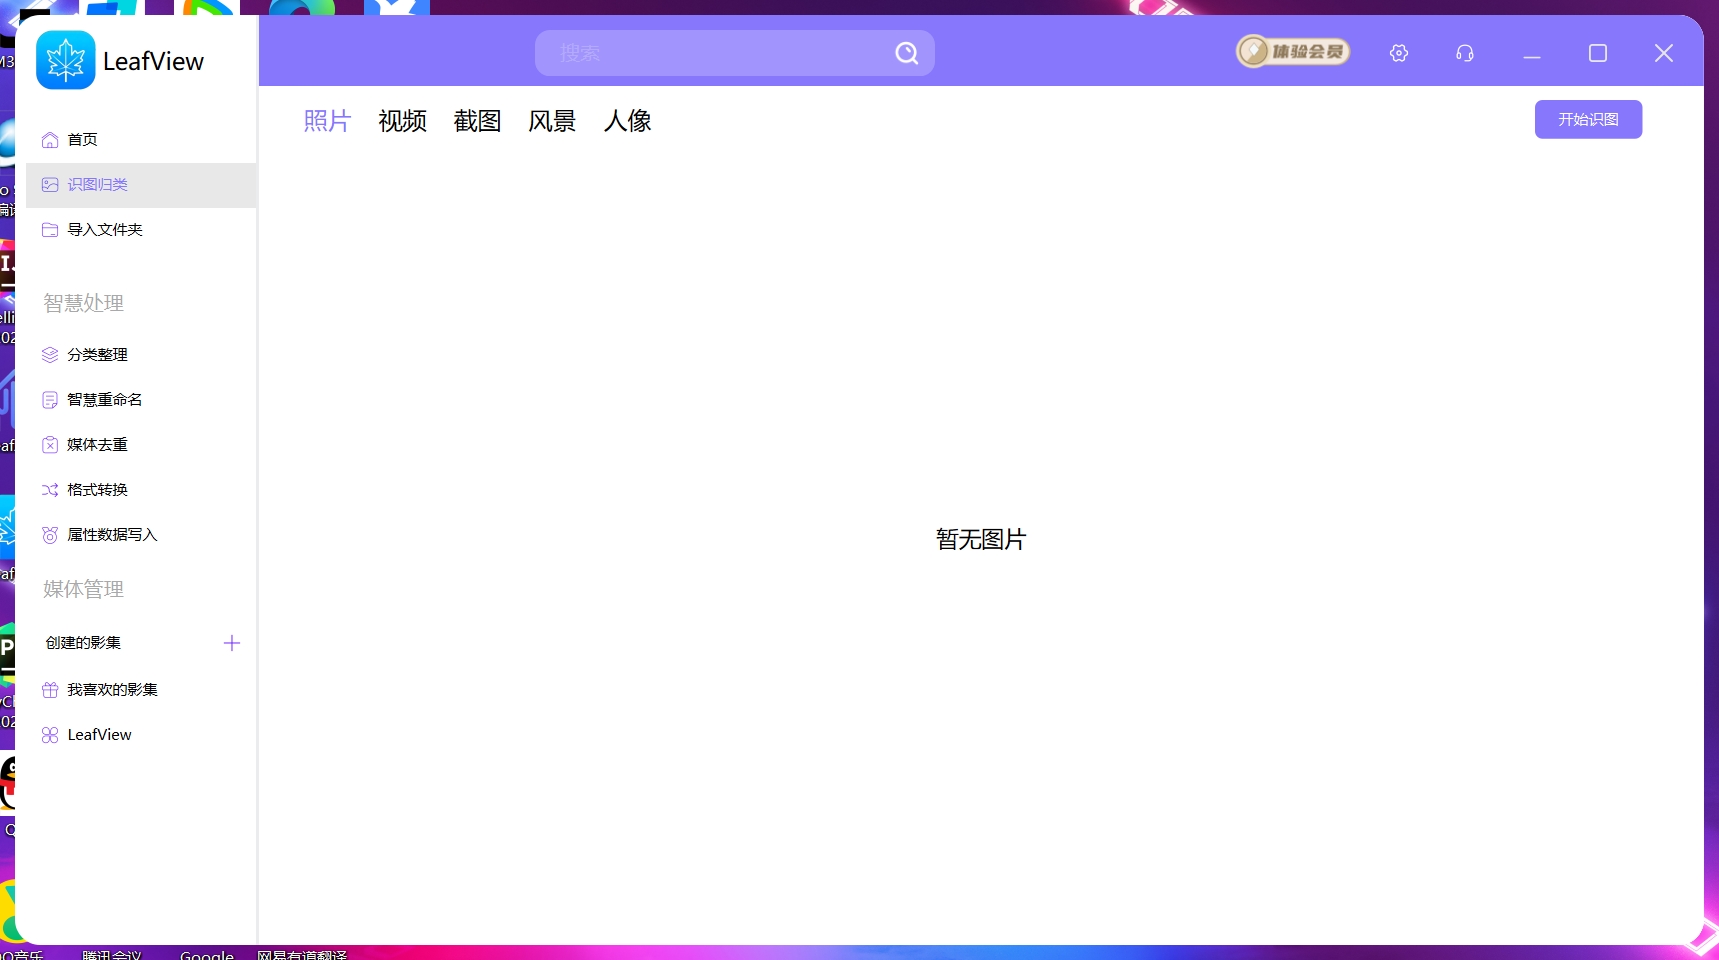Switch to the 人像 tab

pyautogui.click(x=628, y=121)
